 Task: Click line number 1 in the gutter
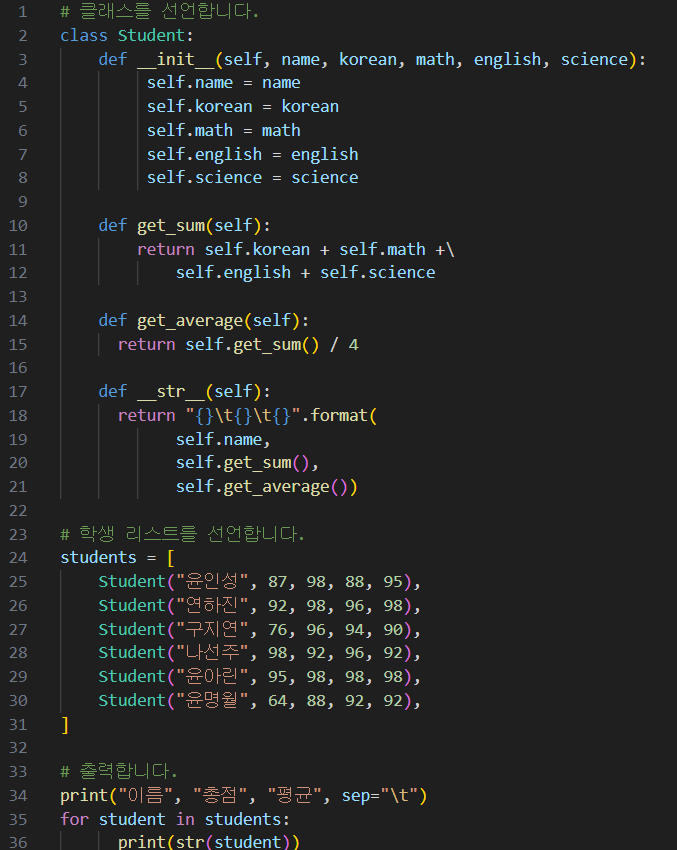(22, 11)
